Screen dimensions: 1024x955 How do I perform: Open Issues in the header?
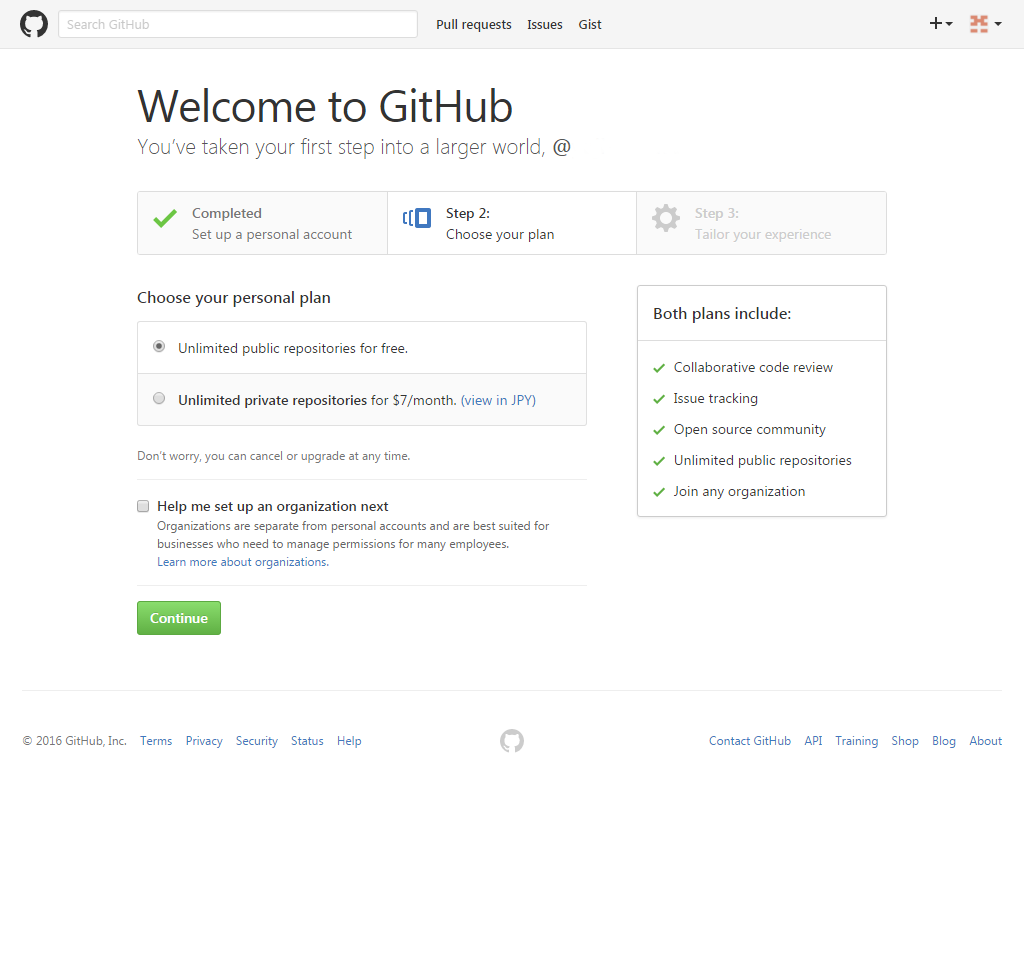click(545, 24)
